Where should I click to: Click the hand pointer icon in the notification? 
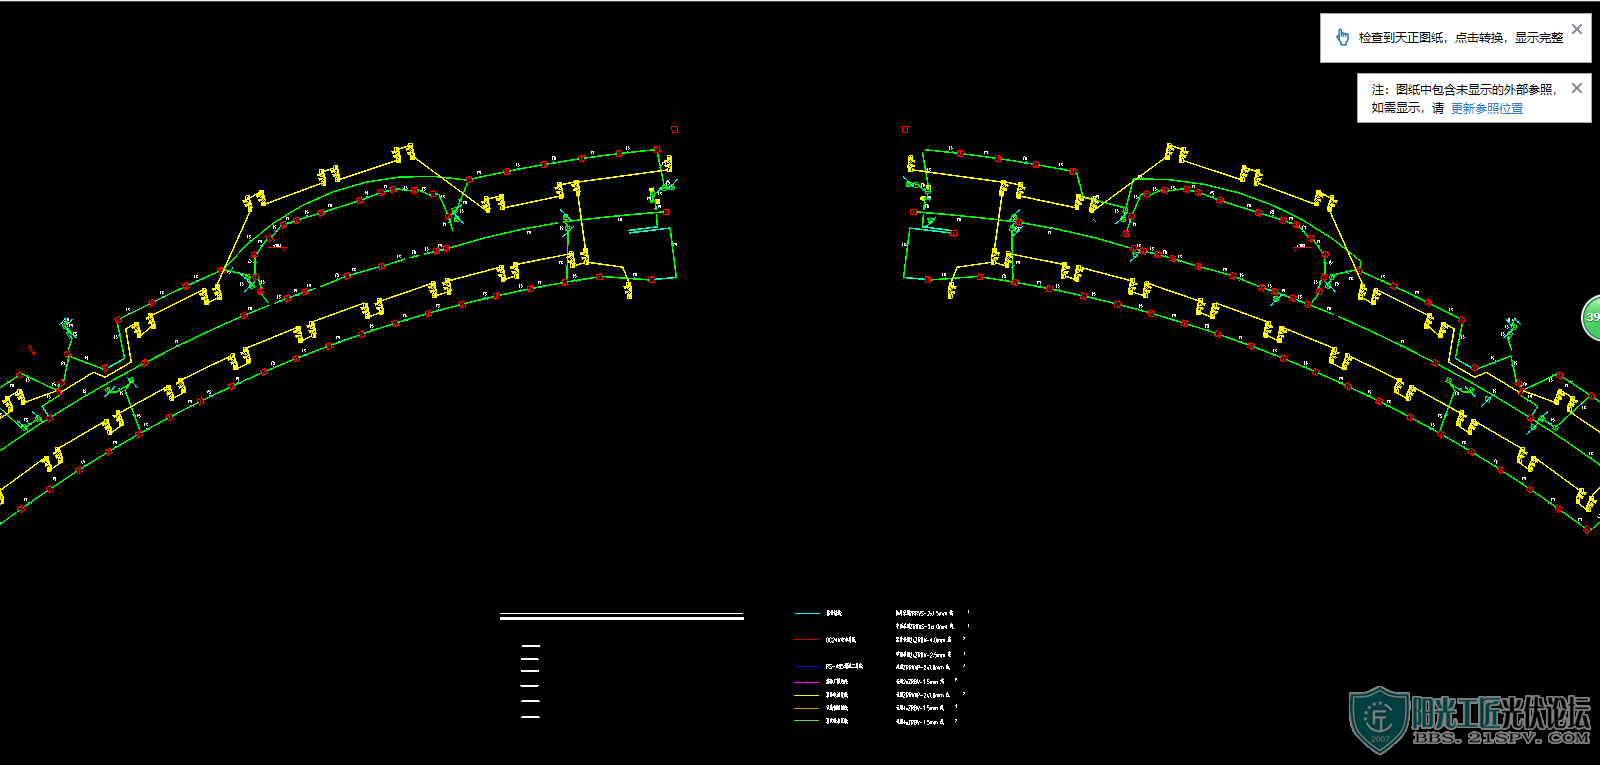tap(1342, 37)
